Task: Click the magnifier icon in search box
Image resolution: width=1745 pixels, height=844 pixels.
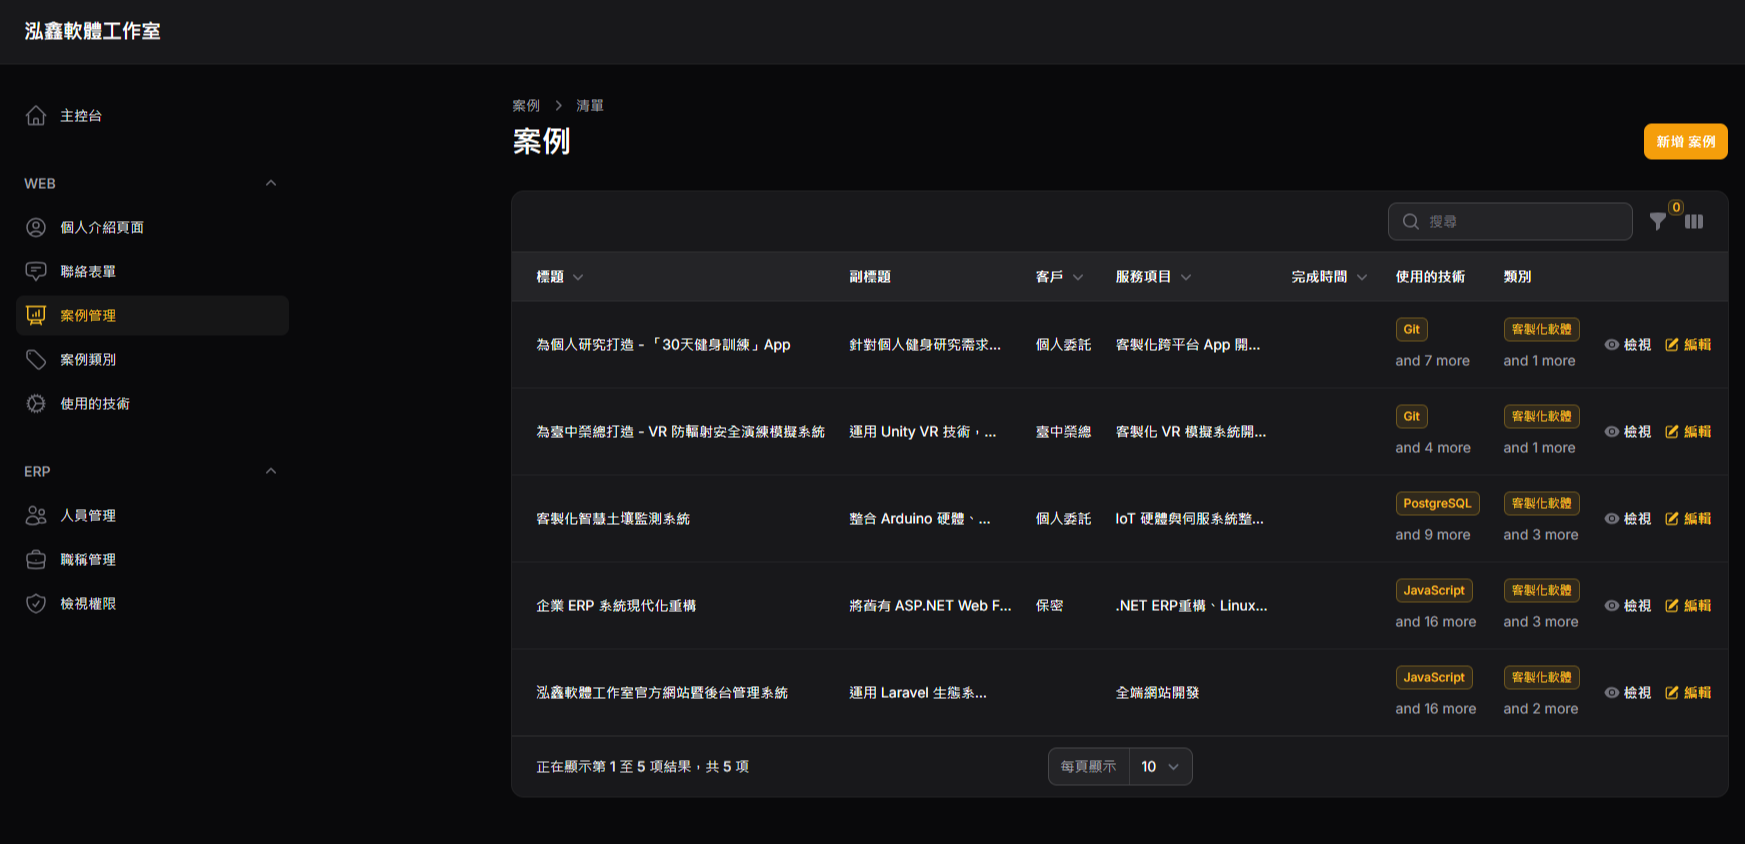Action: pos(1411,222)
